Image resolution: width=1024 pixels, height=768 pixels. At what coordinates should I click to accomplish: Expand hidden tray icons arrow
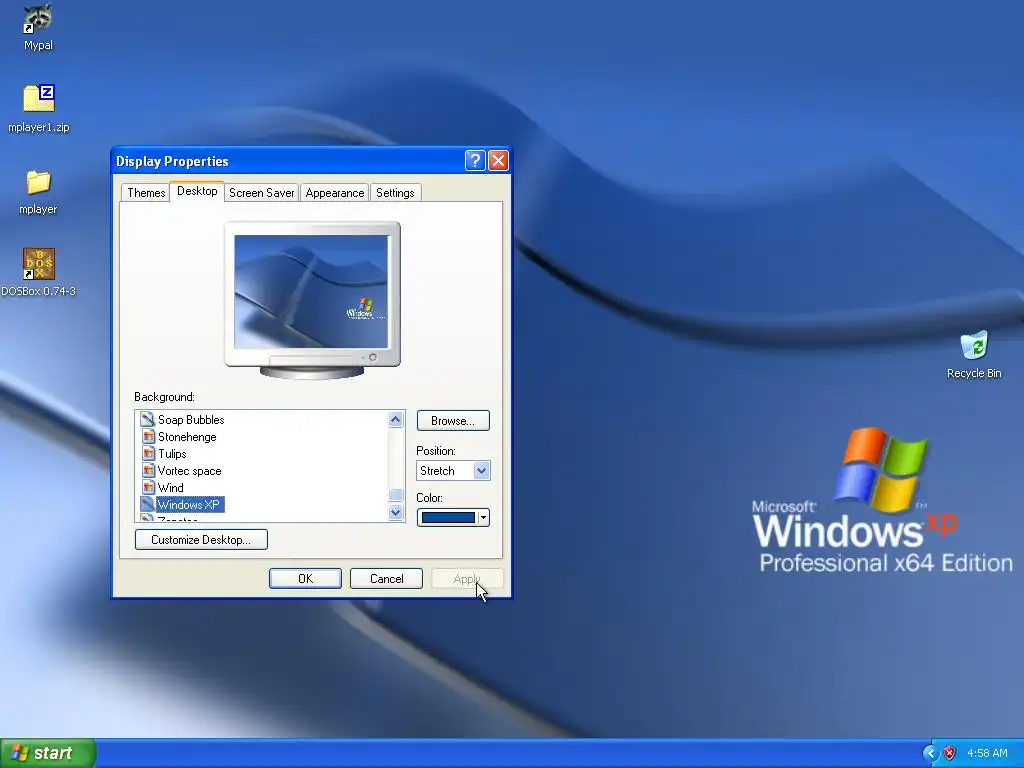pos(930,753)
